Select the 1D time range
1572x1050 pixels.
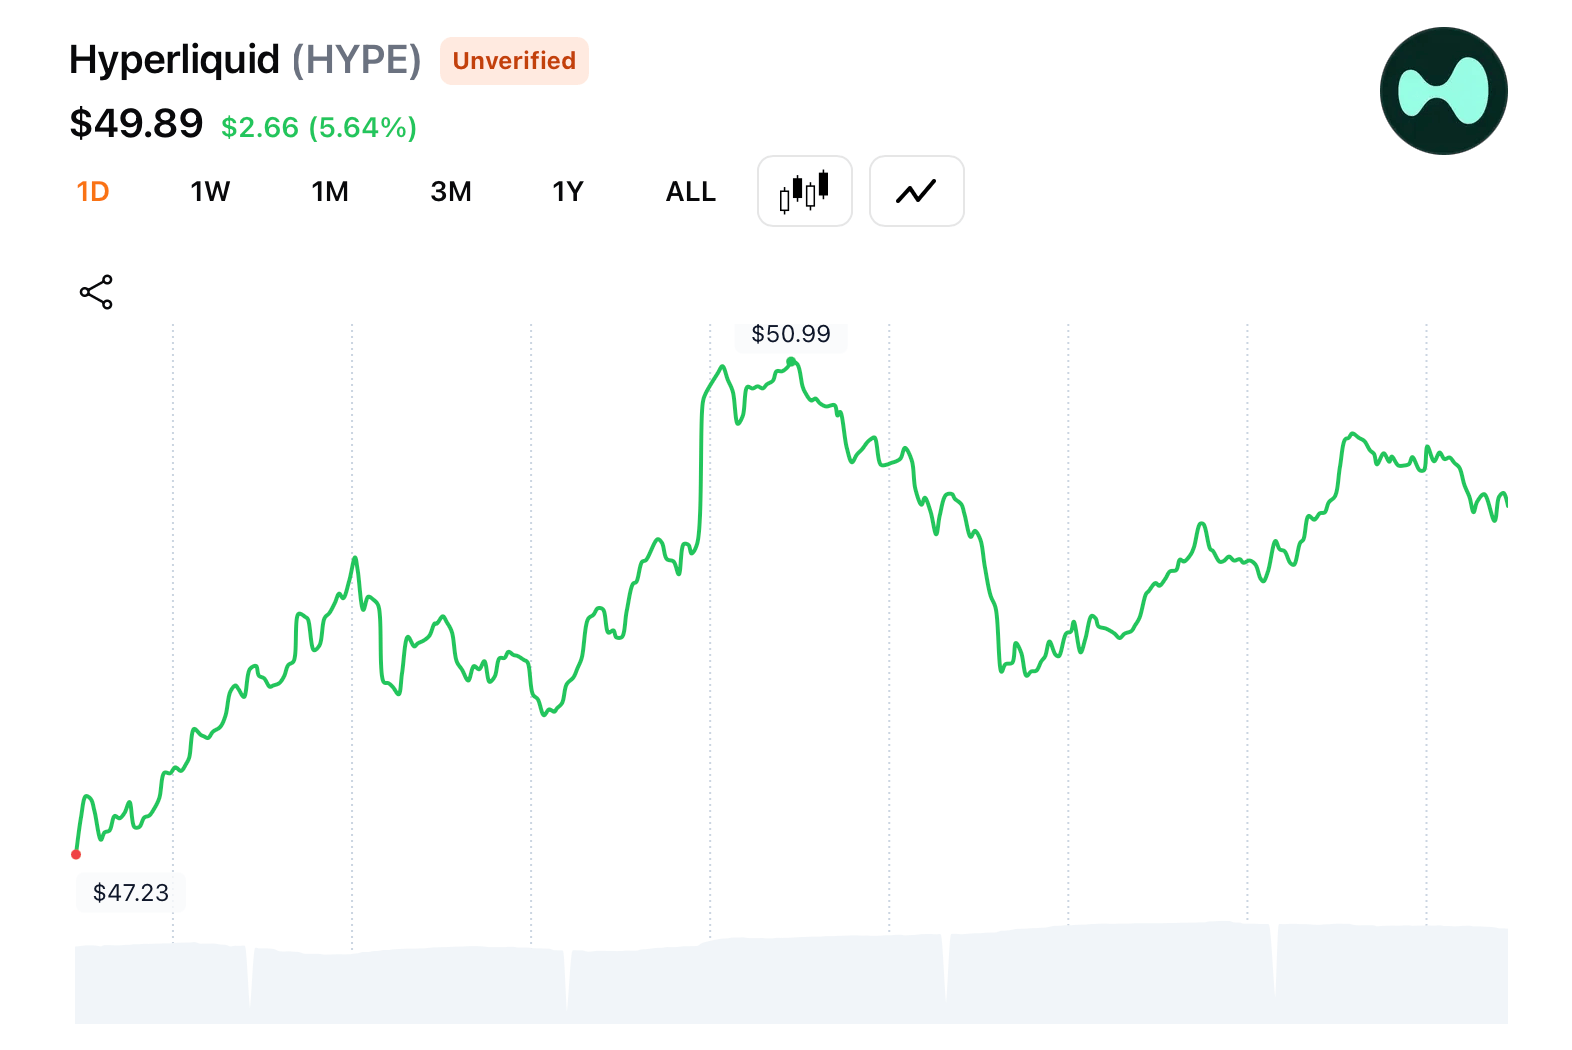pyautogui.click(x=93, y=191)
